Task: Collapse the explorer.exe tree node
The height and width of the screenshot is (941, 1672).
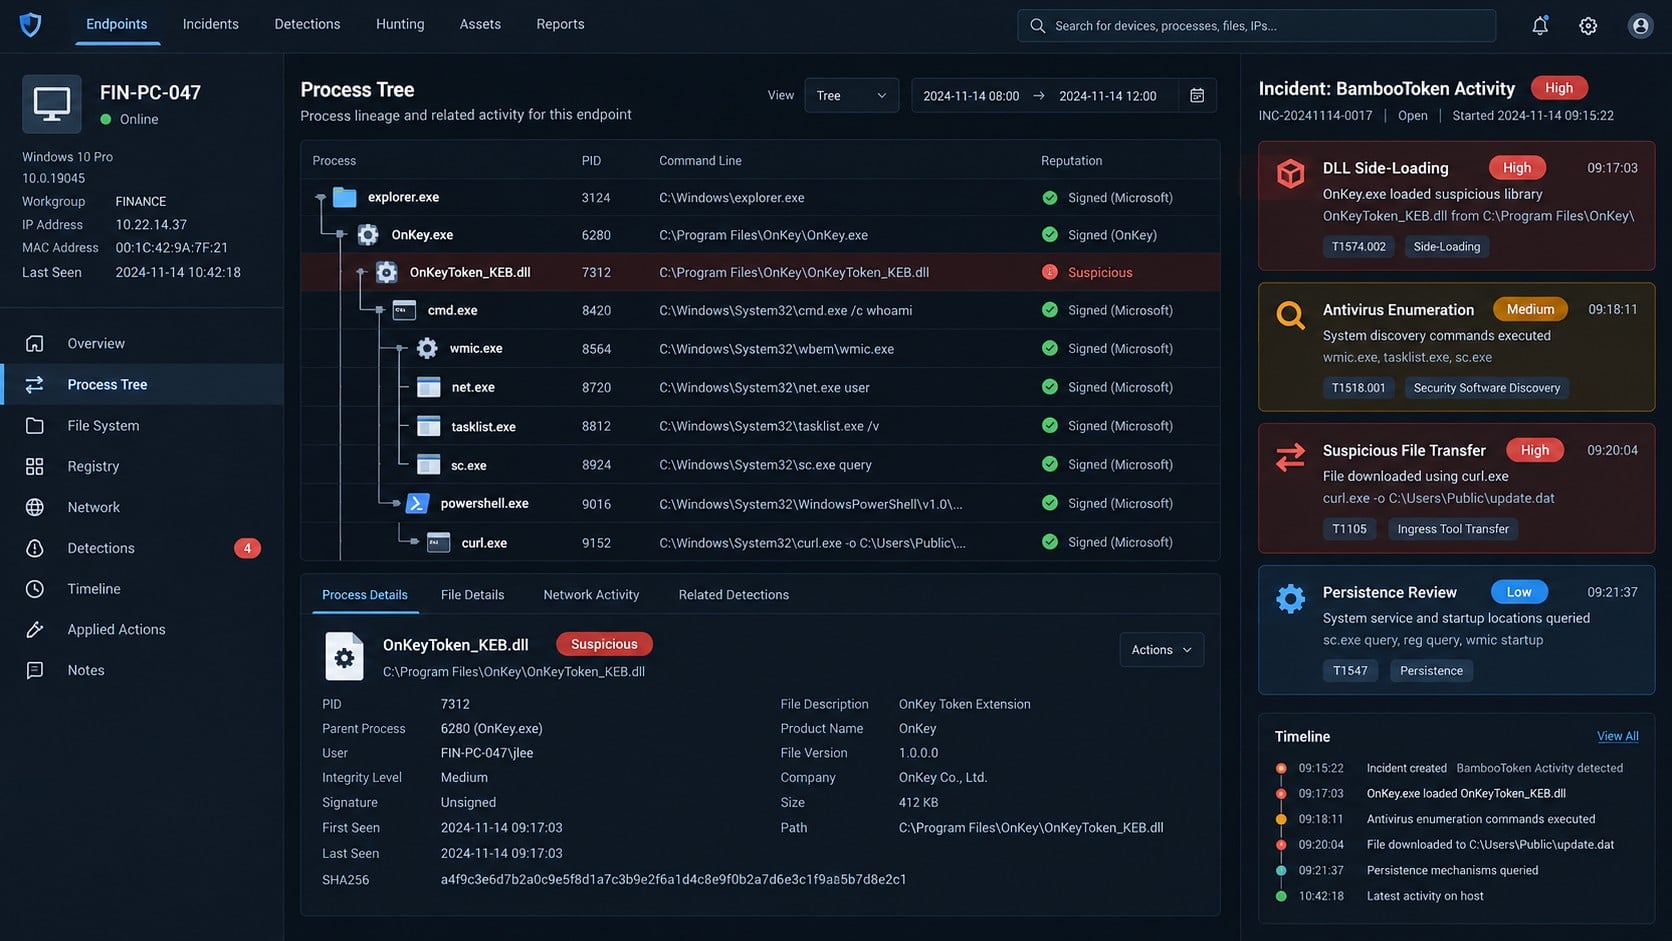Action: pyautogui.click(x=320, y=198)
